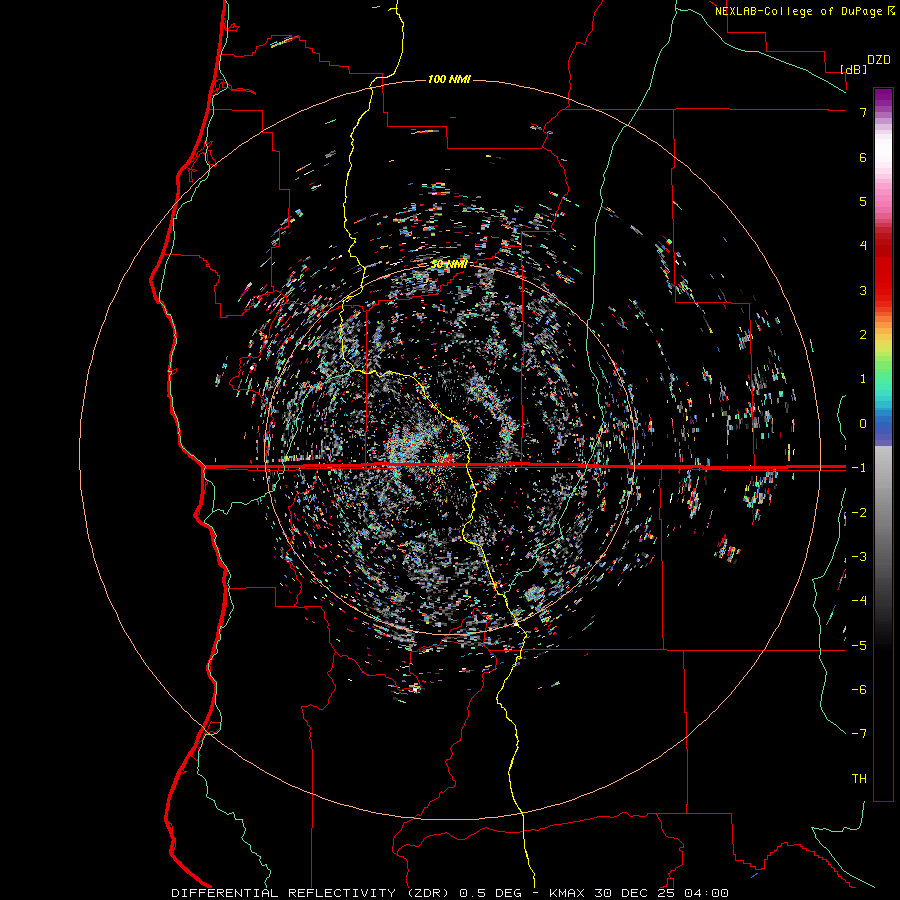Click the -6 tick on the color scale
The image size is (900, 900).
click(859, 690)
